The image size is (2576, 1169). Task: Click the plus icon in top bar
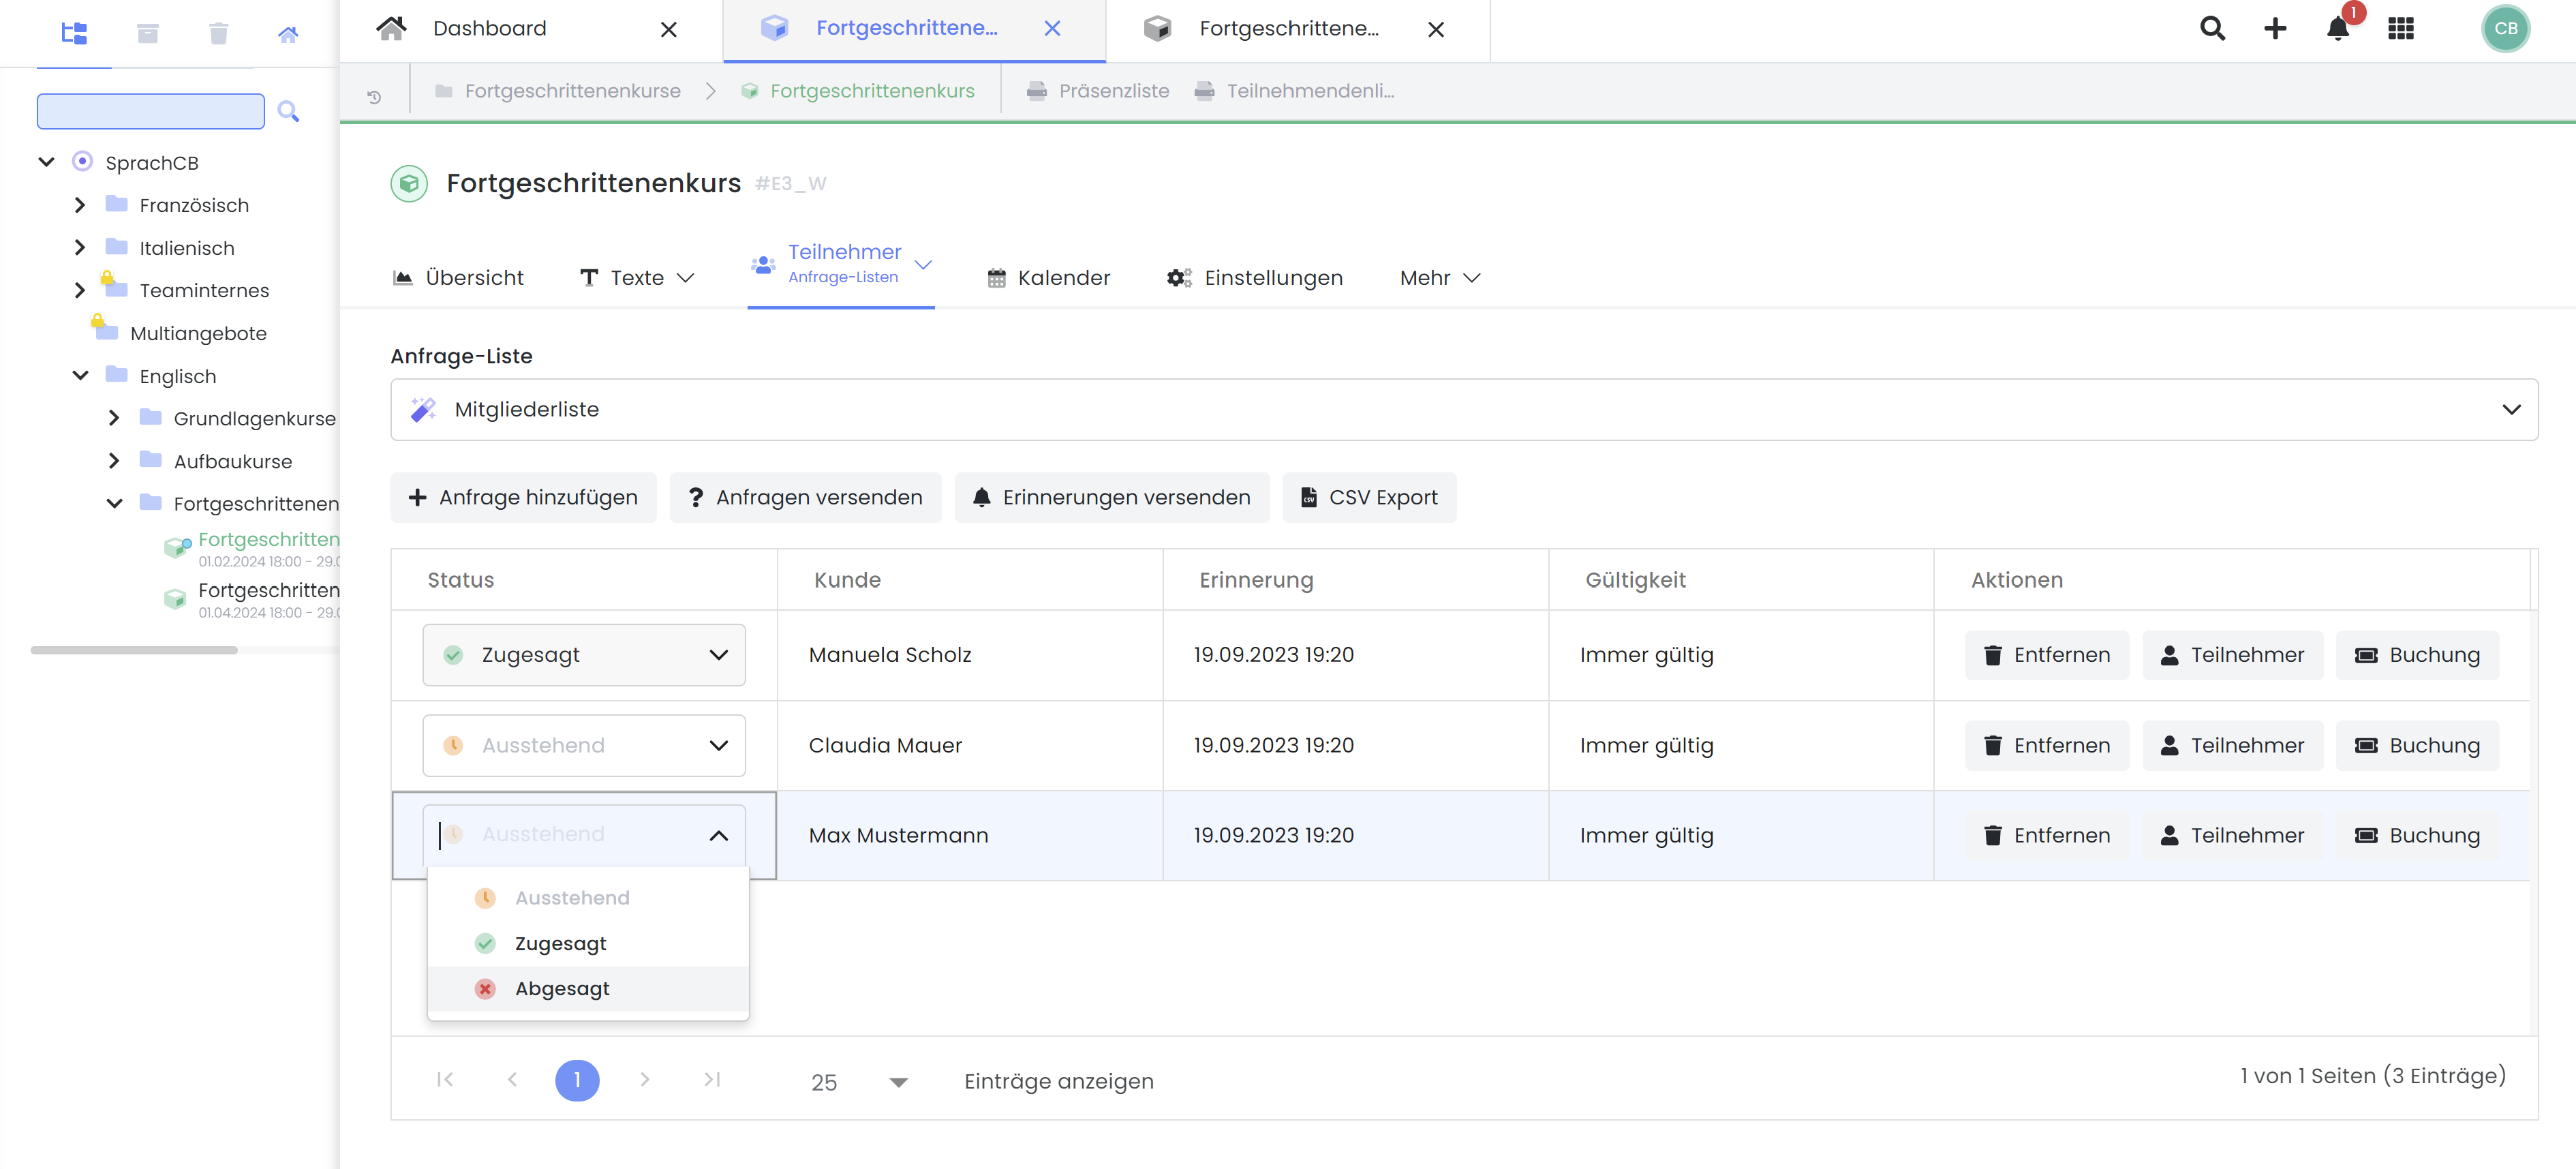coord(2275,29)
